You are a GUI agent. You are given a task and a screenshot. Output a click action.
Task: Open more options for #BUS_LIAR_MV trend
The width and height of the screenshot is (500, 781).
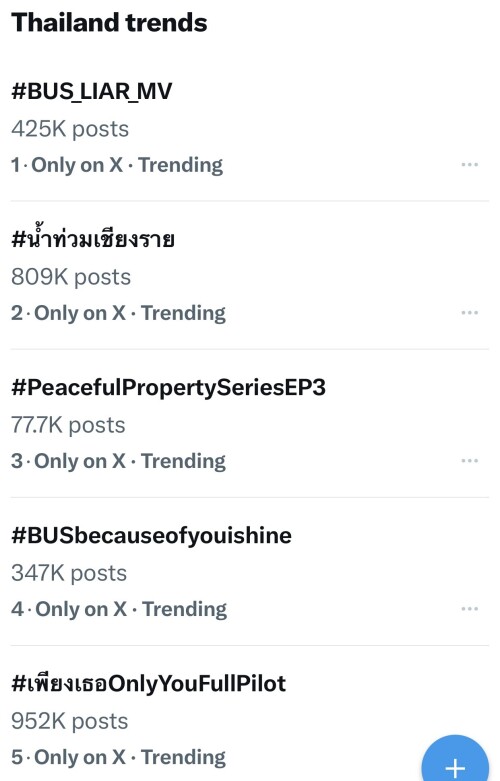tap(469, 164)
